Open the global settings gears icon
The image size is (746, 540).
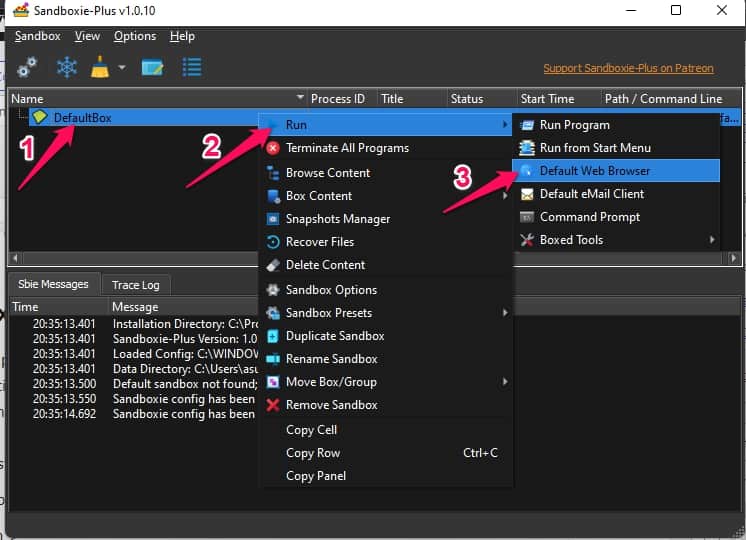27,67
